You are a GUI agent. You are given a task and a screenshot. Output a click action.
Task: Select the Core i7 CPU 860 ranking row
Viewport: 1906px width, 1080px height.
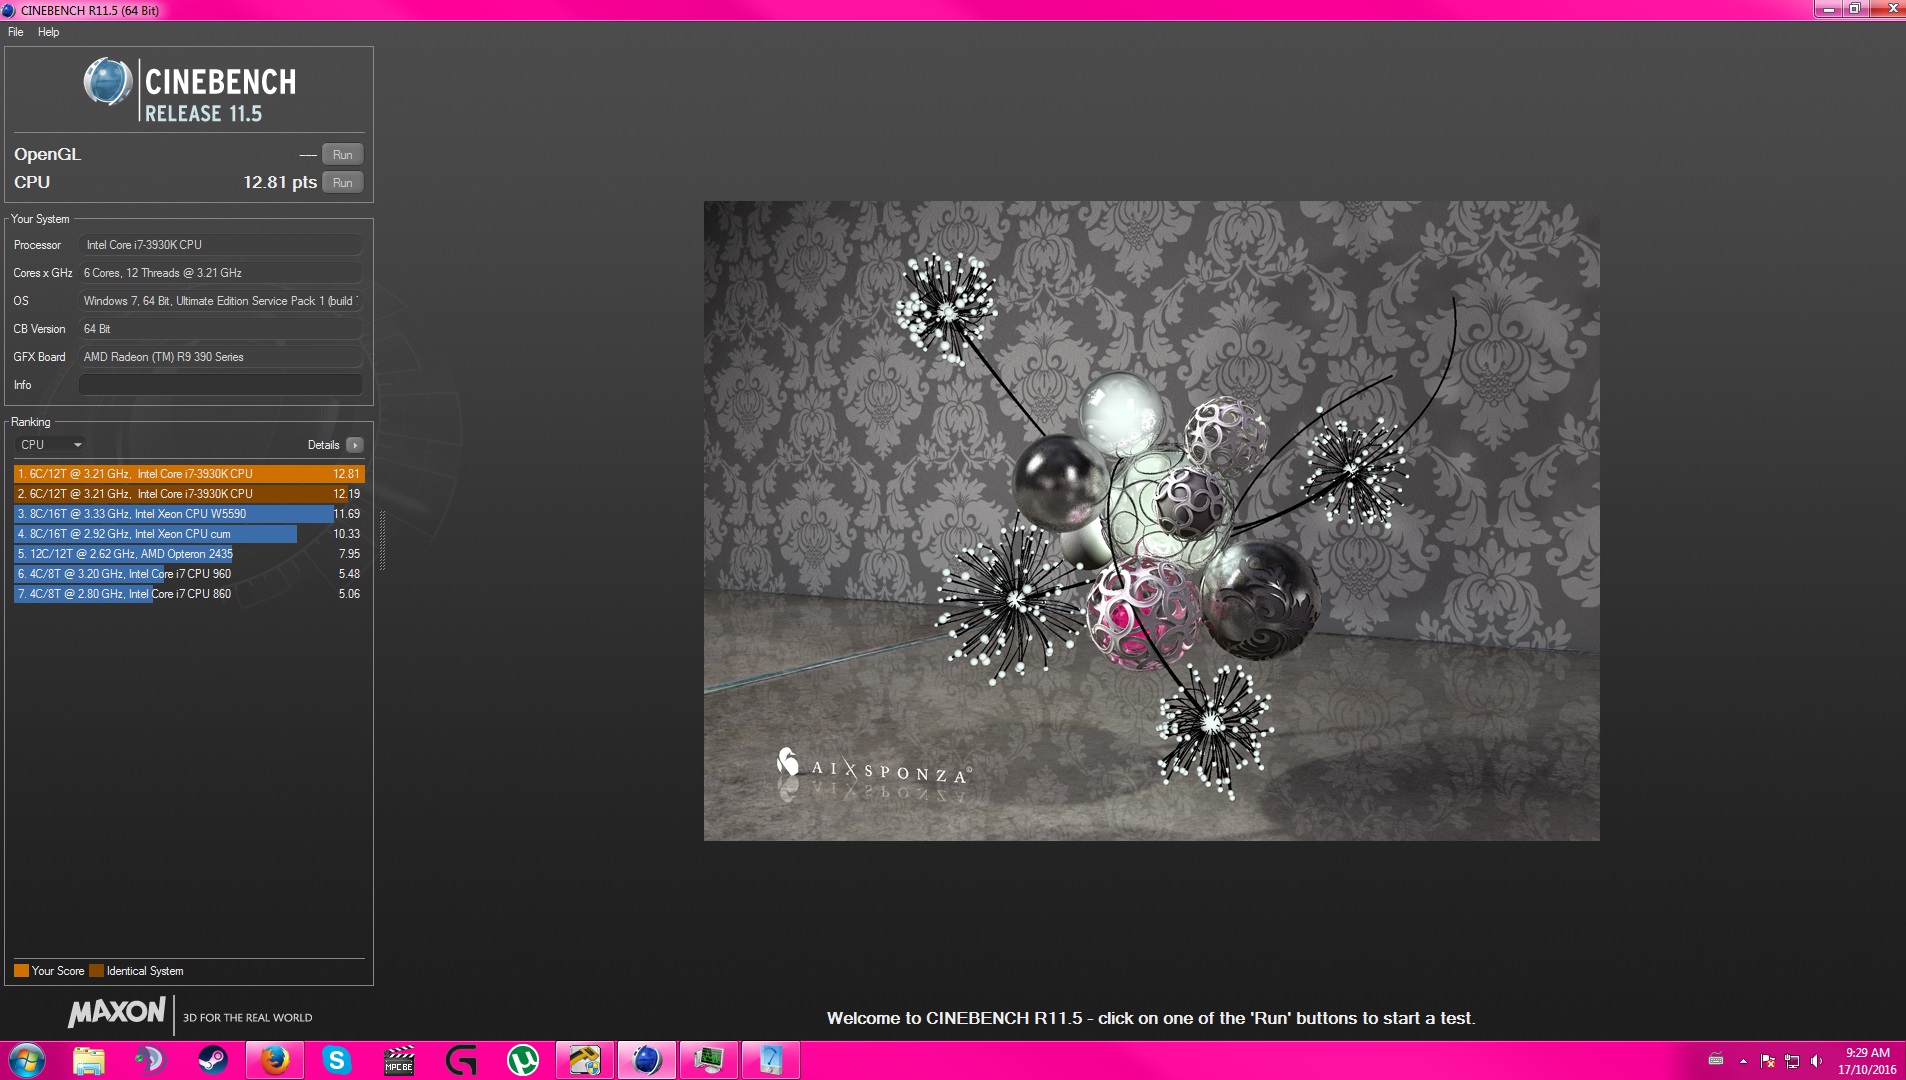[189, 594]
